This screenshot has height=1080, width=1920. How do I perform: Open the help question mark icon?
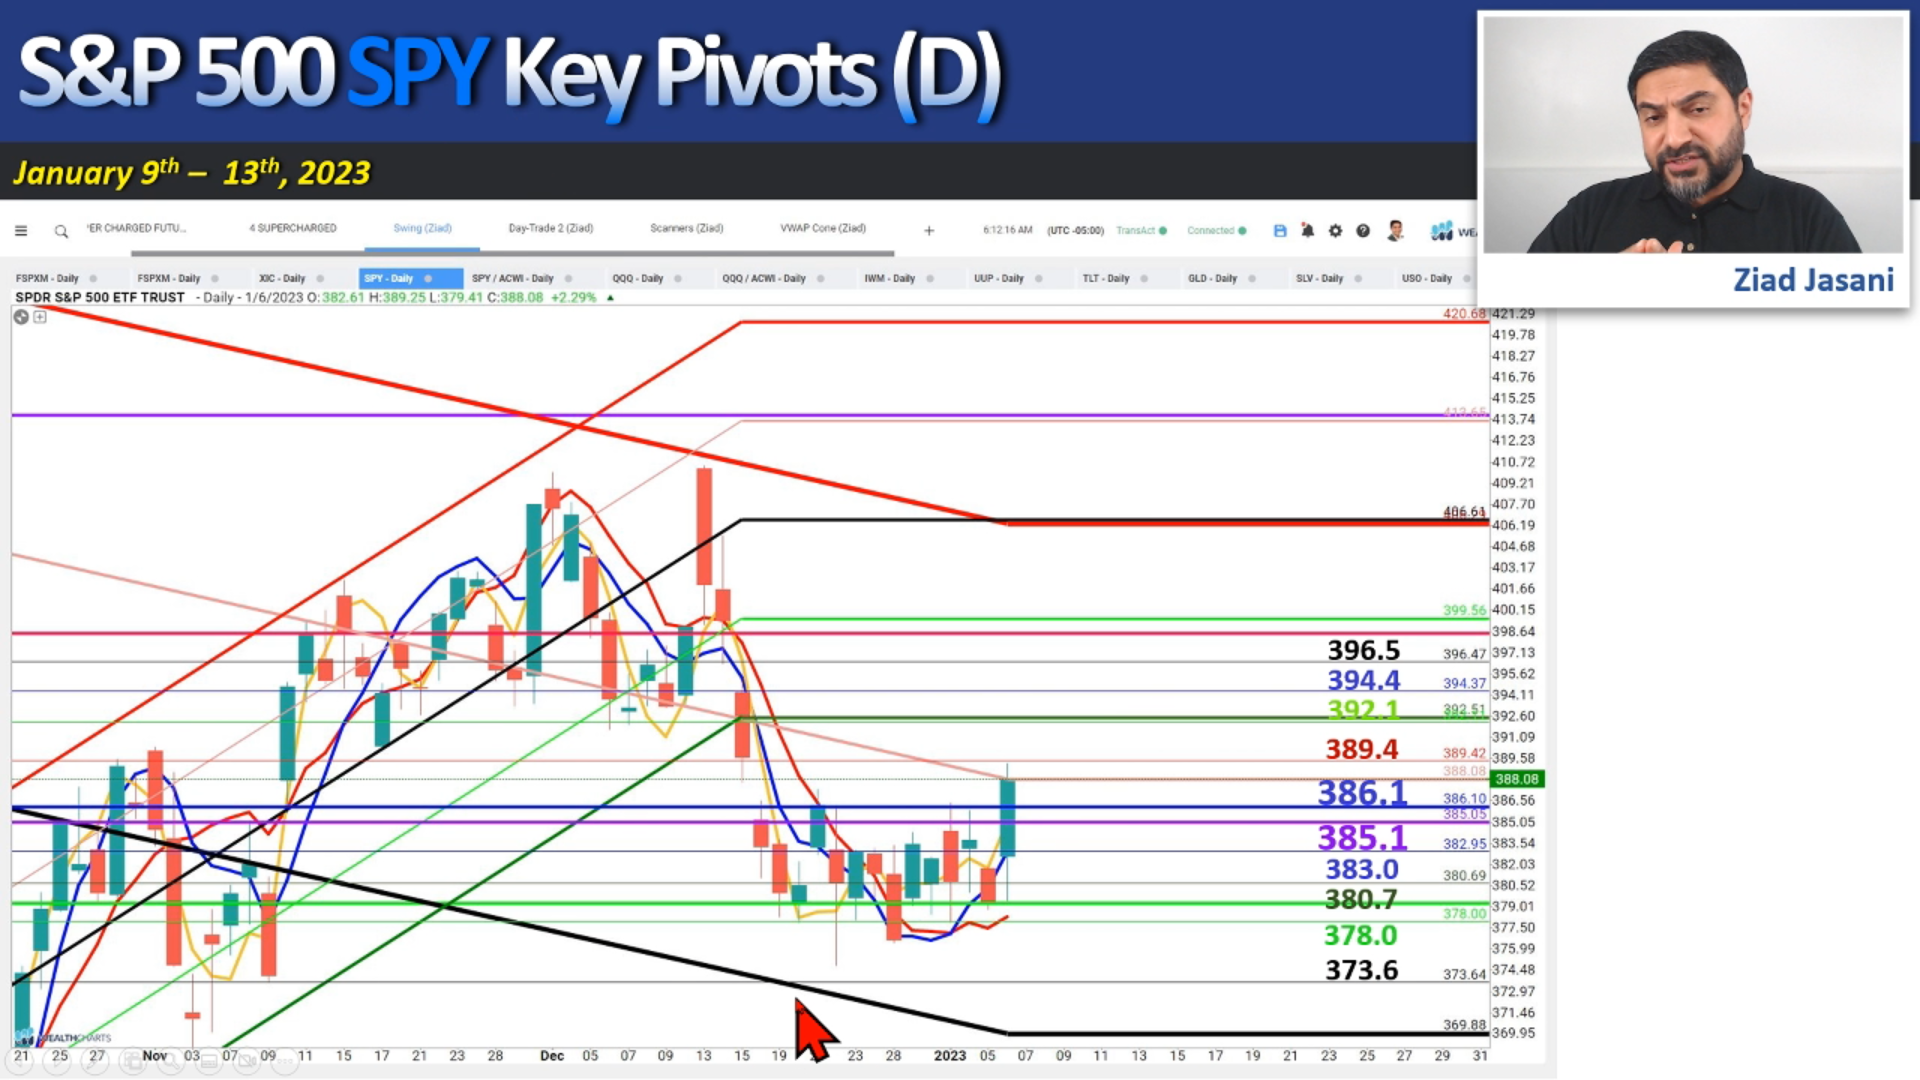[x=1362, y=231]
